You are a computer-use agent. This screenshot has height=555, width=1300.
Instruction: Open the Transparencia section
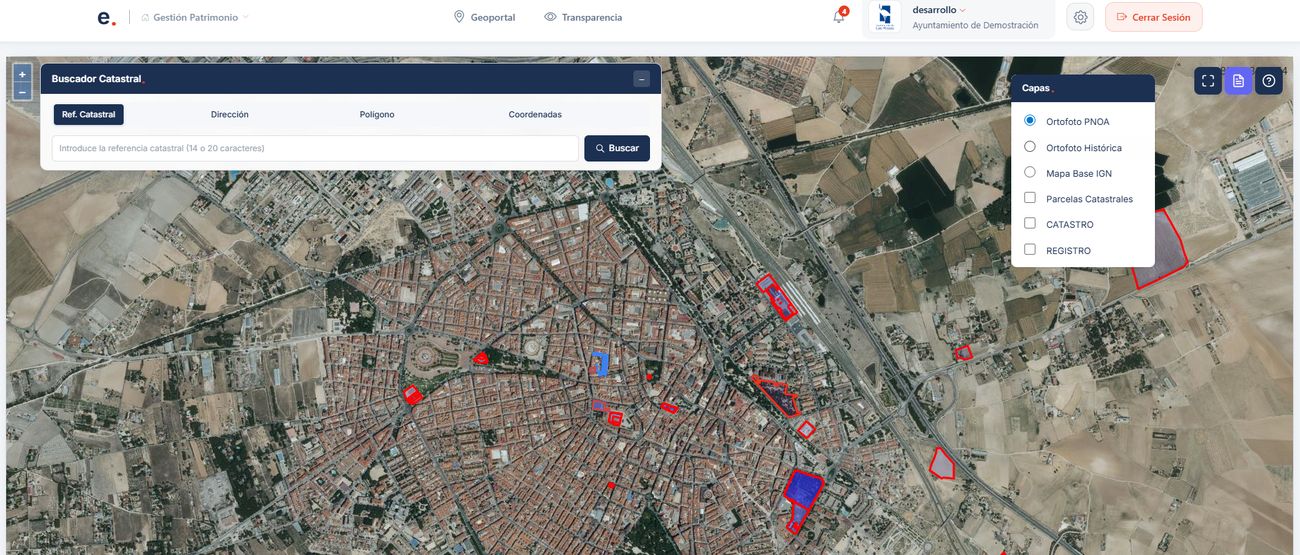pos(583,17)
